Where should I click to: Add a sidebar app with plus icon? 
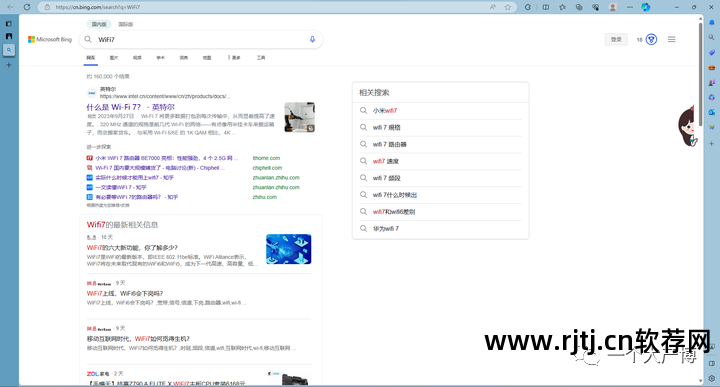pos(711,144)
